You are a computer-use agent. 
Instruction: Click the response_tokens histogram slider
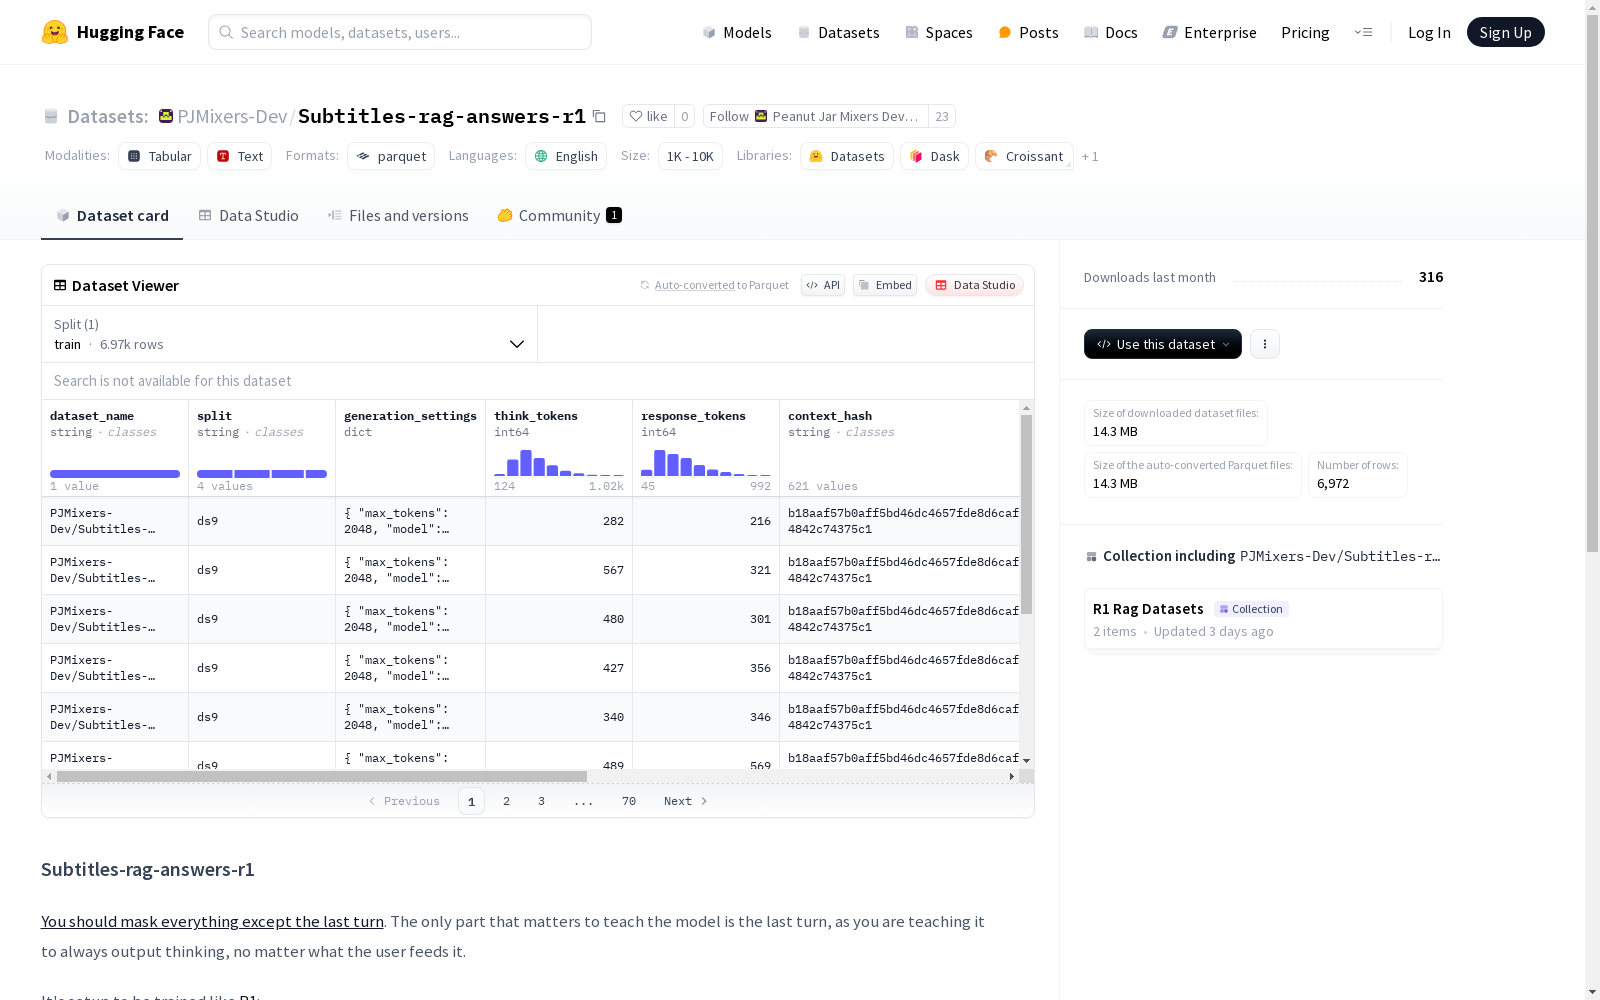coord(706,463)
